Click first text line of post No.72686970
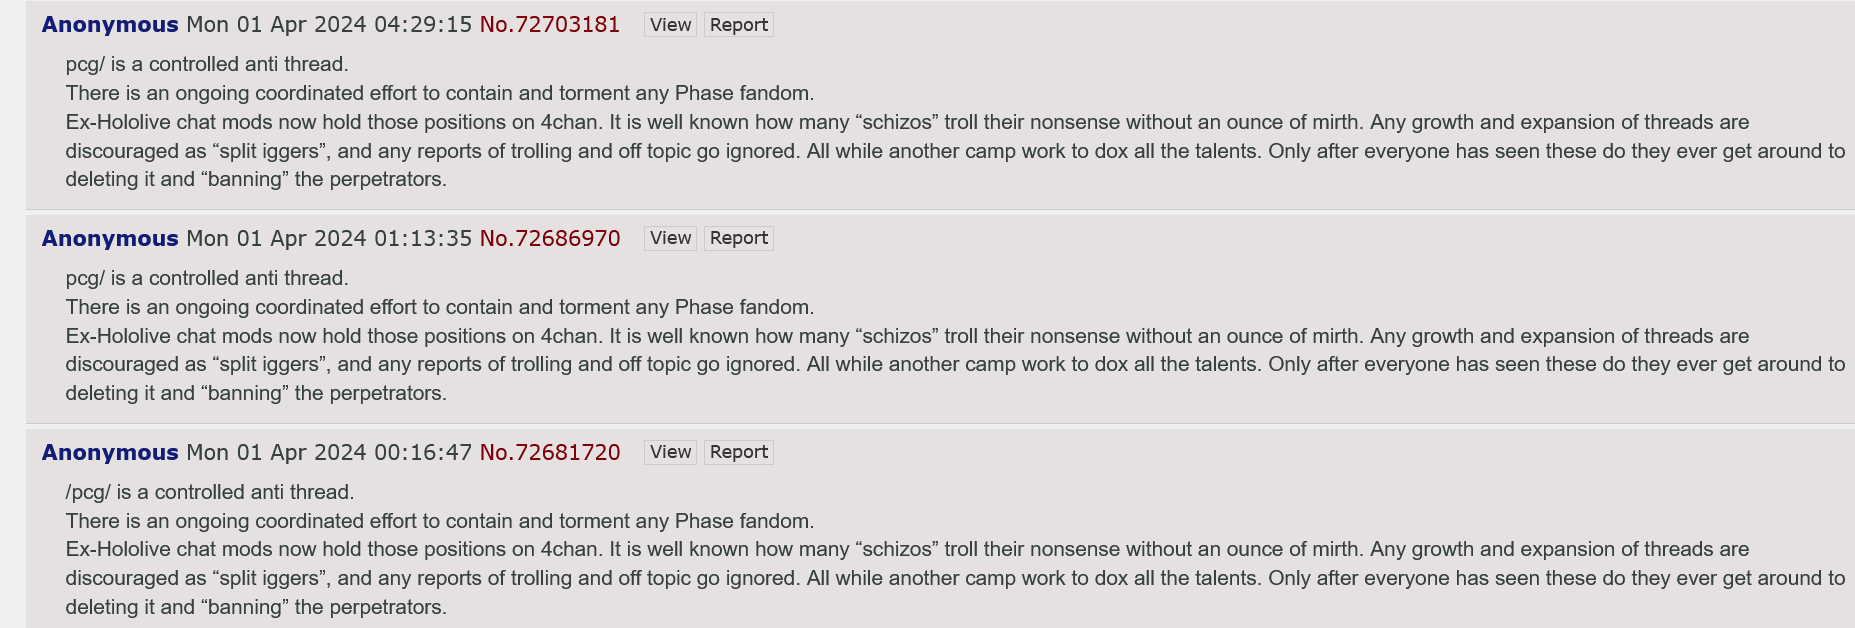This screenshot has height=628, width=1855. point(207,278)
